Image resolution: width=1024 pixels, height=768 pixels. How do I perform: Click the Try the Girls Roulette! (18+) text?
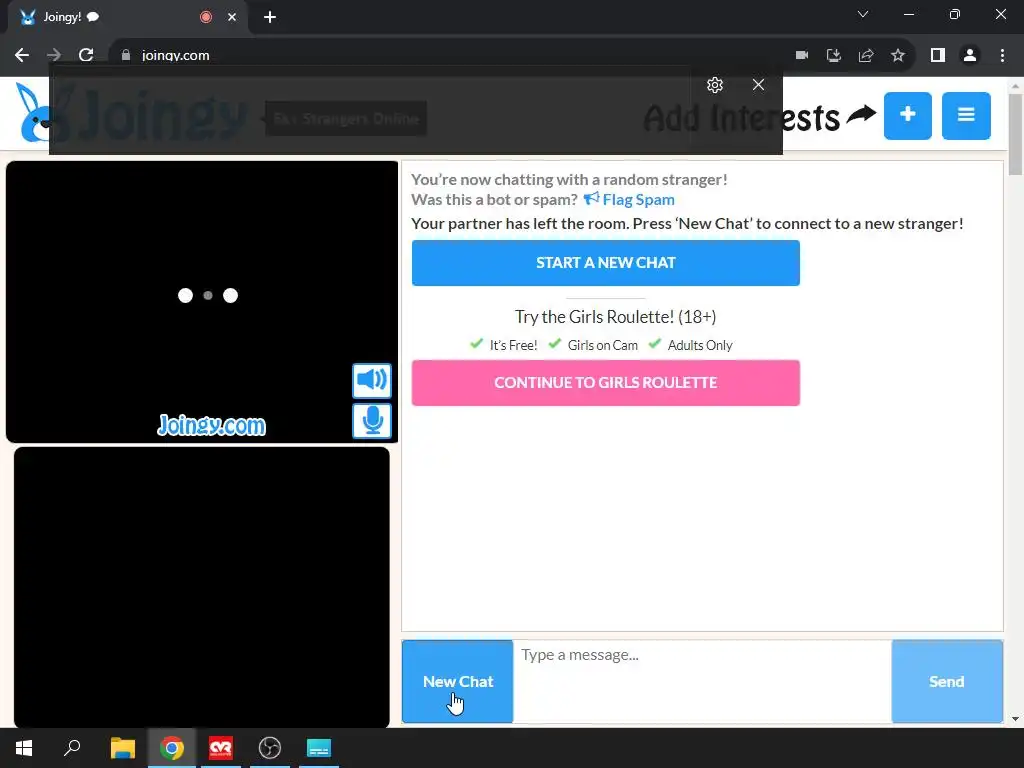615,317
